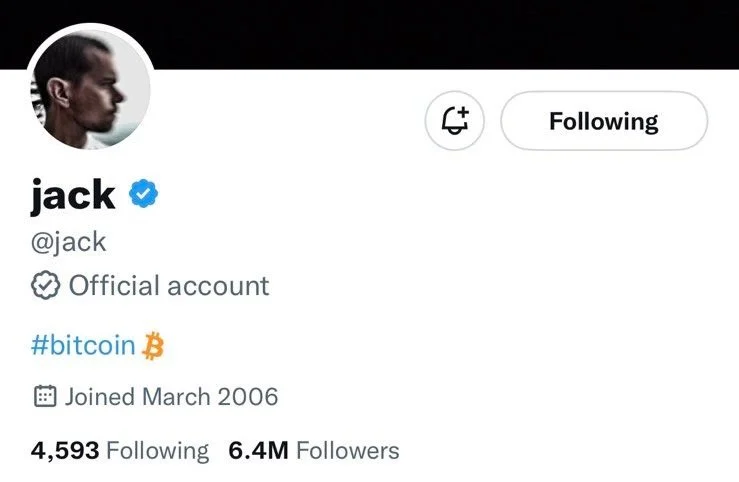Click the calendar icon beside join date
This screenshot has height=482, width=739.
click(x=44, y=397)
